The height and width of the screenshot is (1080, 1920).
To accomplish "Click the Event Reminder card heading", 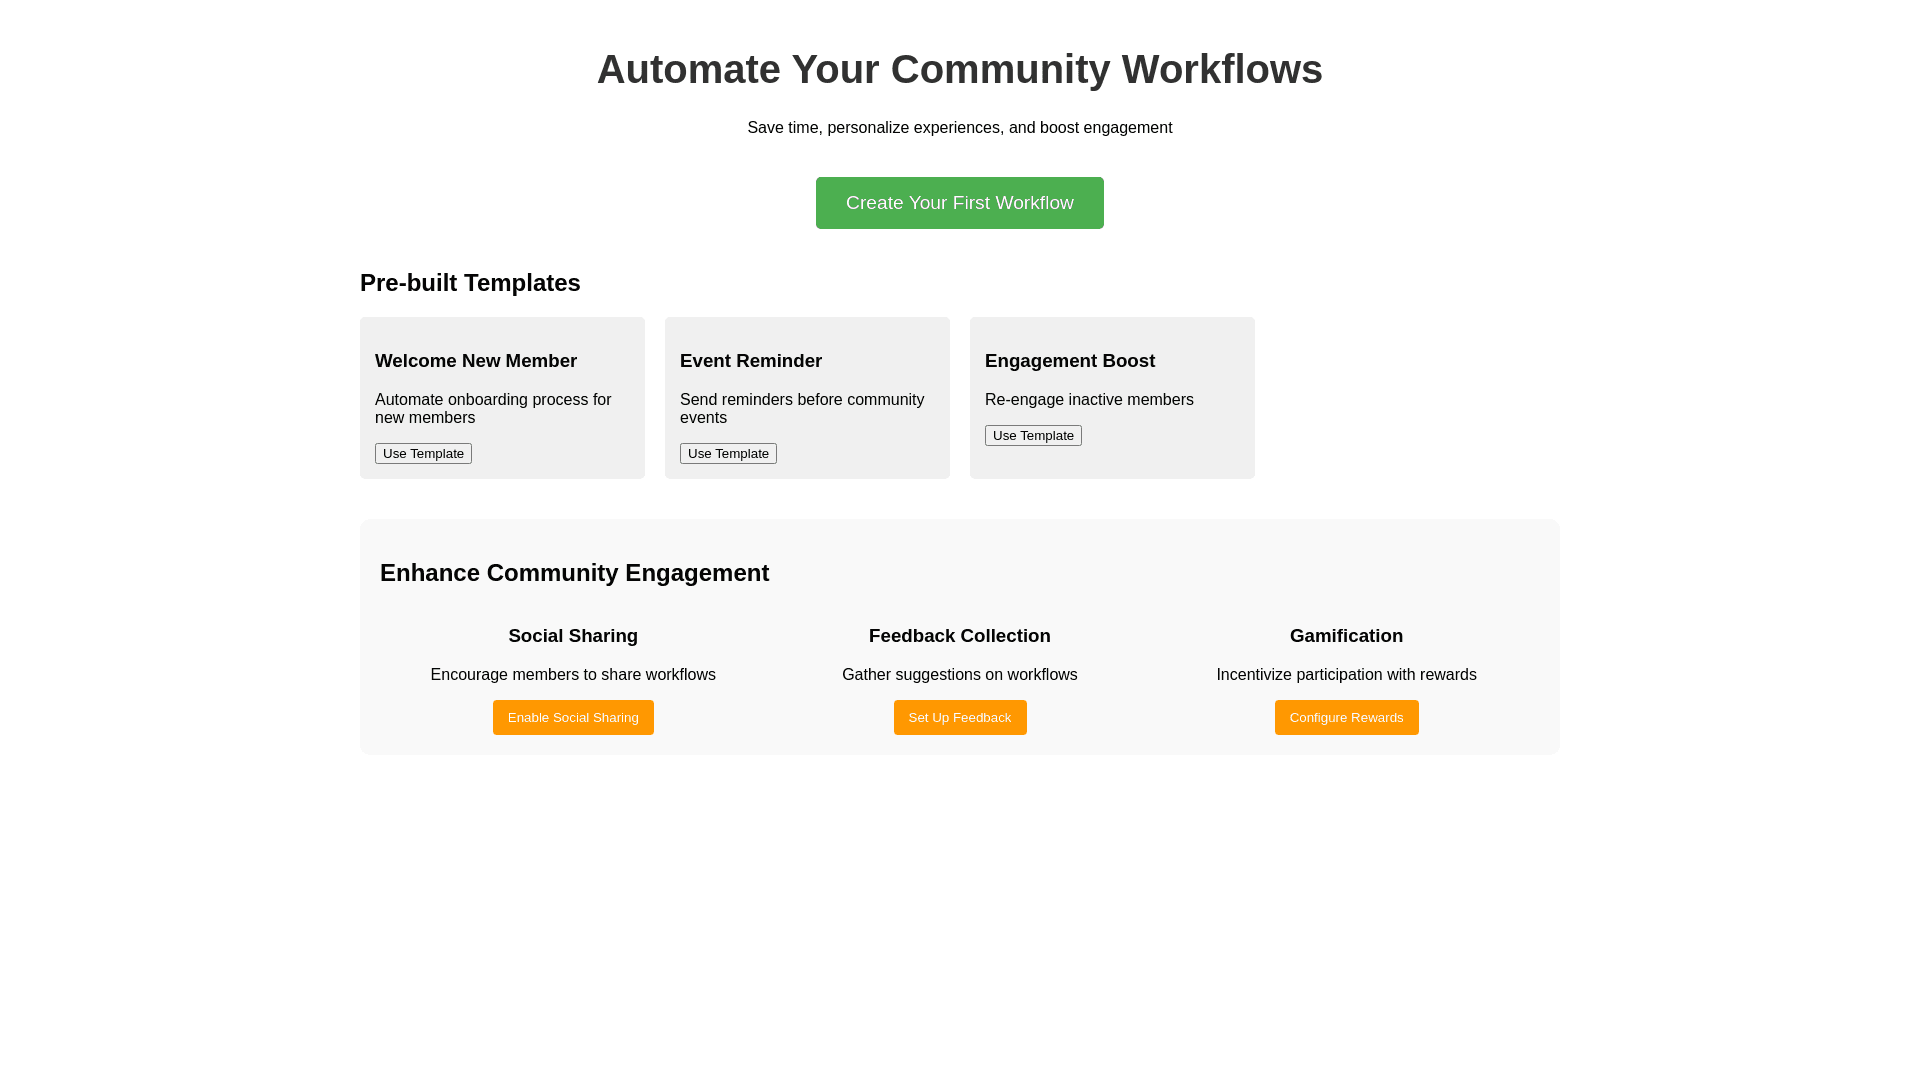I will tap(751, 361).
